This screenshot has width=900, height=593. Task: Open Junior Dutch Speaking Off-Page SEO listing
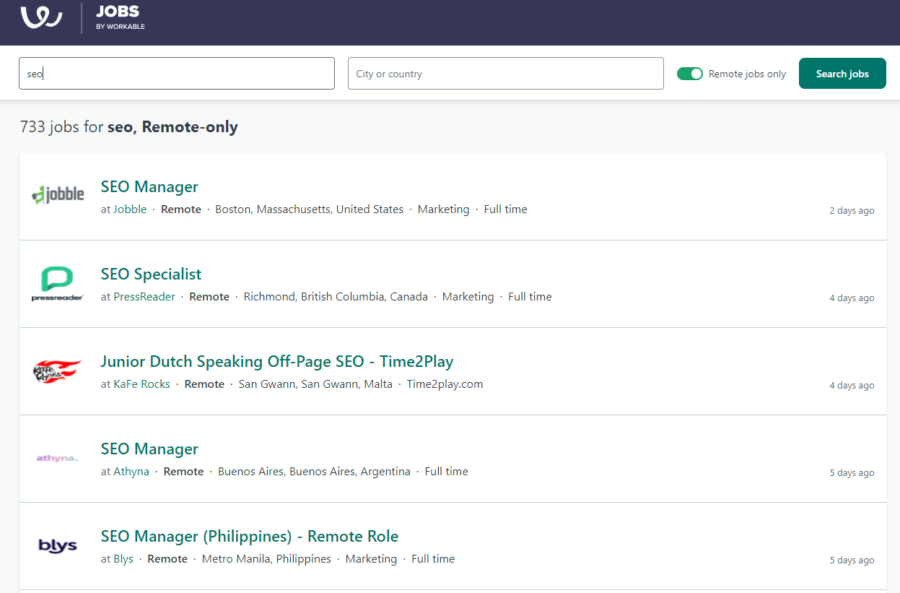tap(277, 361)
